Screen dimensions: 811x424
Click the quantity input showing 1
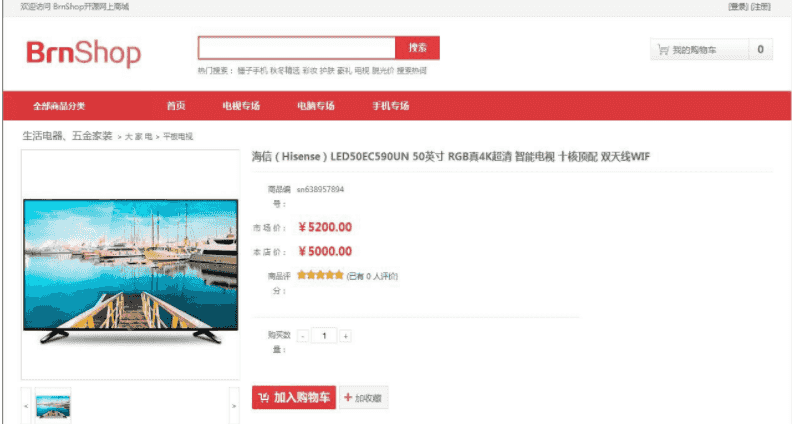(324, 336)
